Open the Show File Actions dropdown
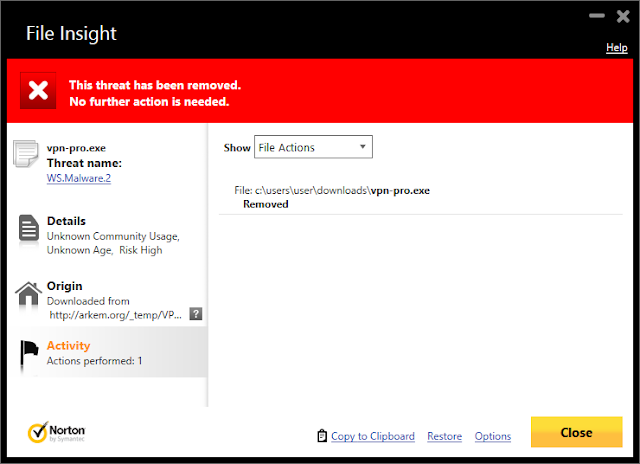640x464 pixels. coord(313,147)
